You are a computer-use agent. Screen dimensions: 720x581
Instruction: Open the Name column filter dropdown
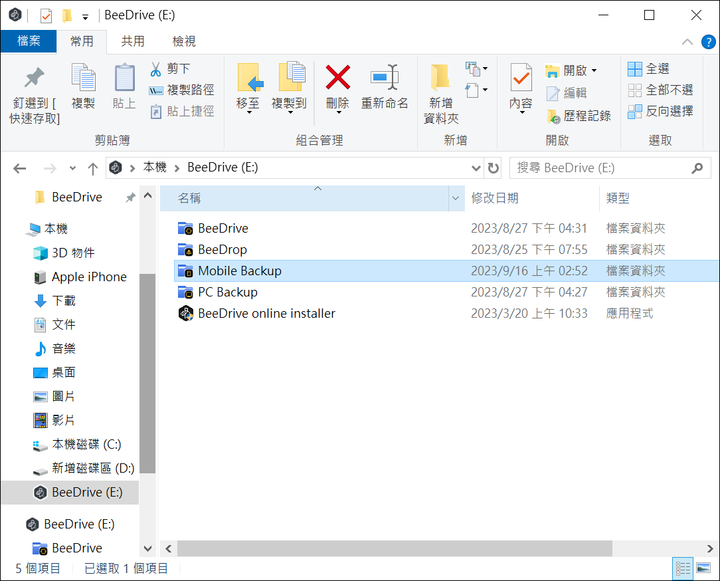[x=456, y=198]
